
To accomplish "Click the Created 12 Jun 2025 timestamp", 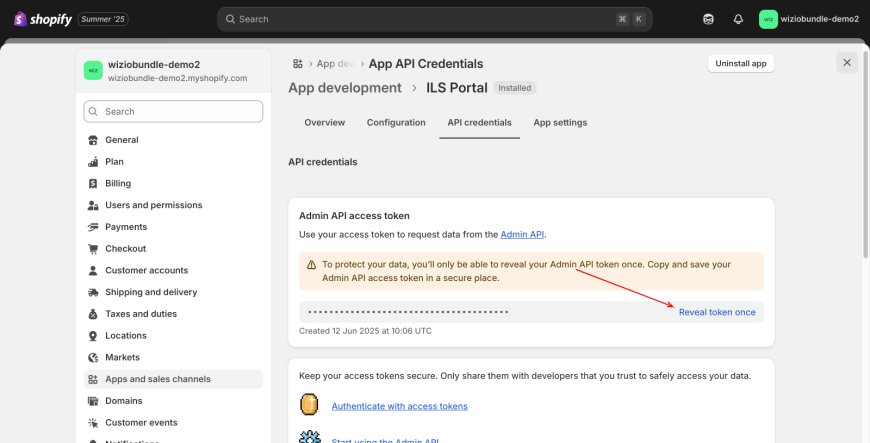I will click(365, 331).
